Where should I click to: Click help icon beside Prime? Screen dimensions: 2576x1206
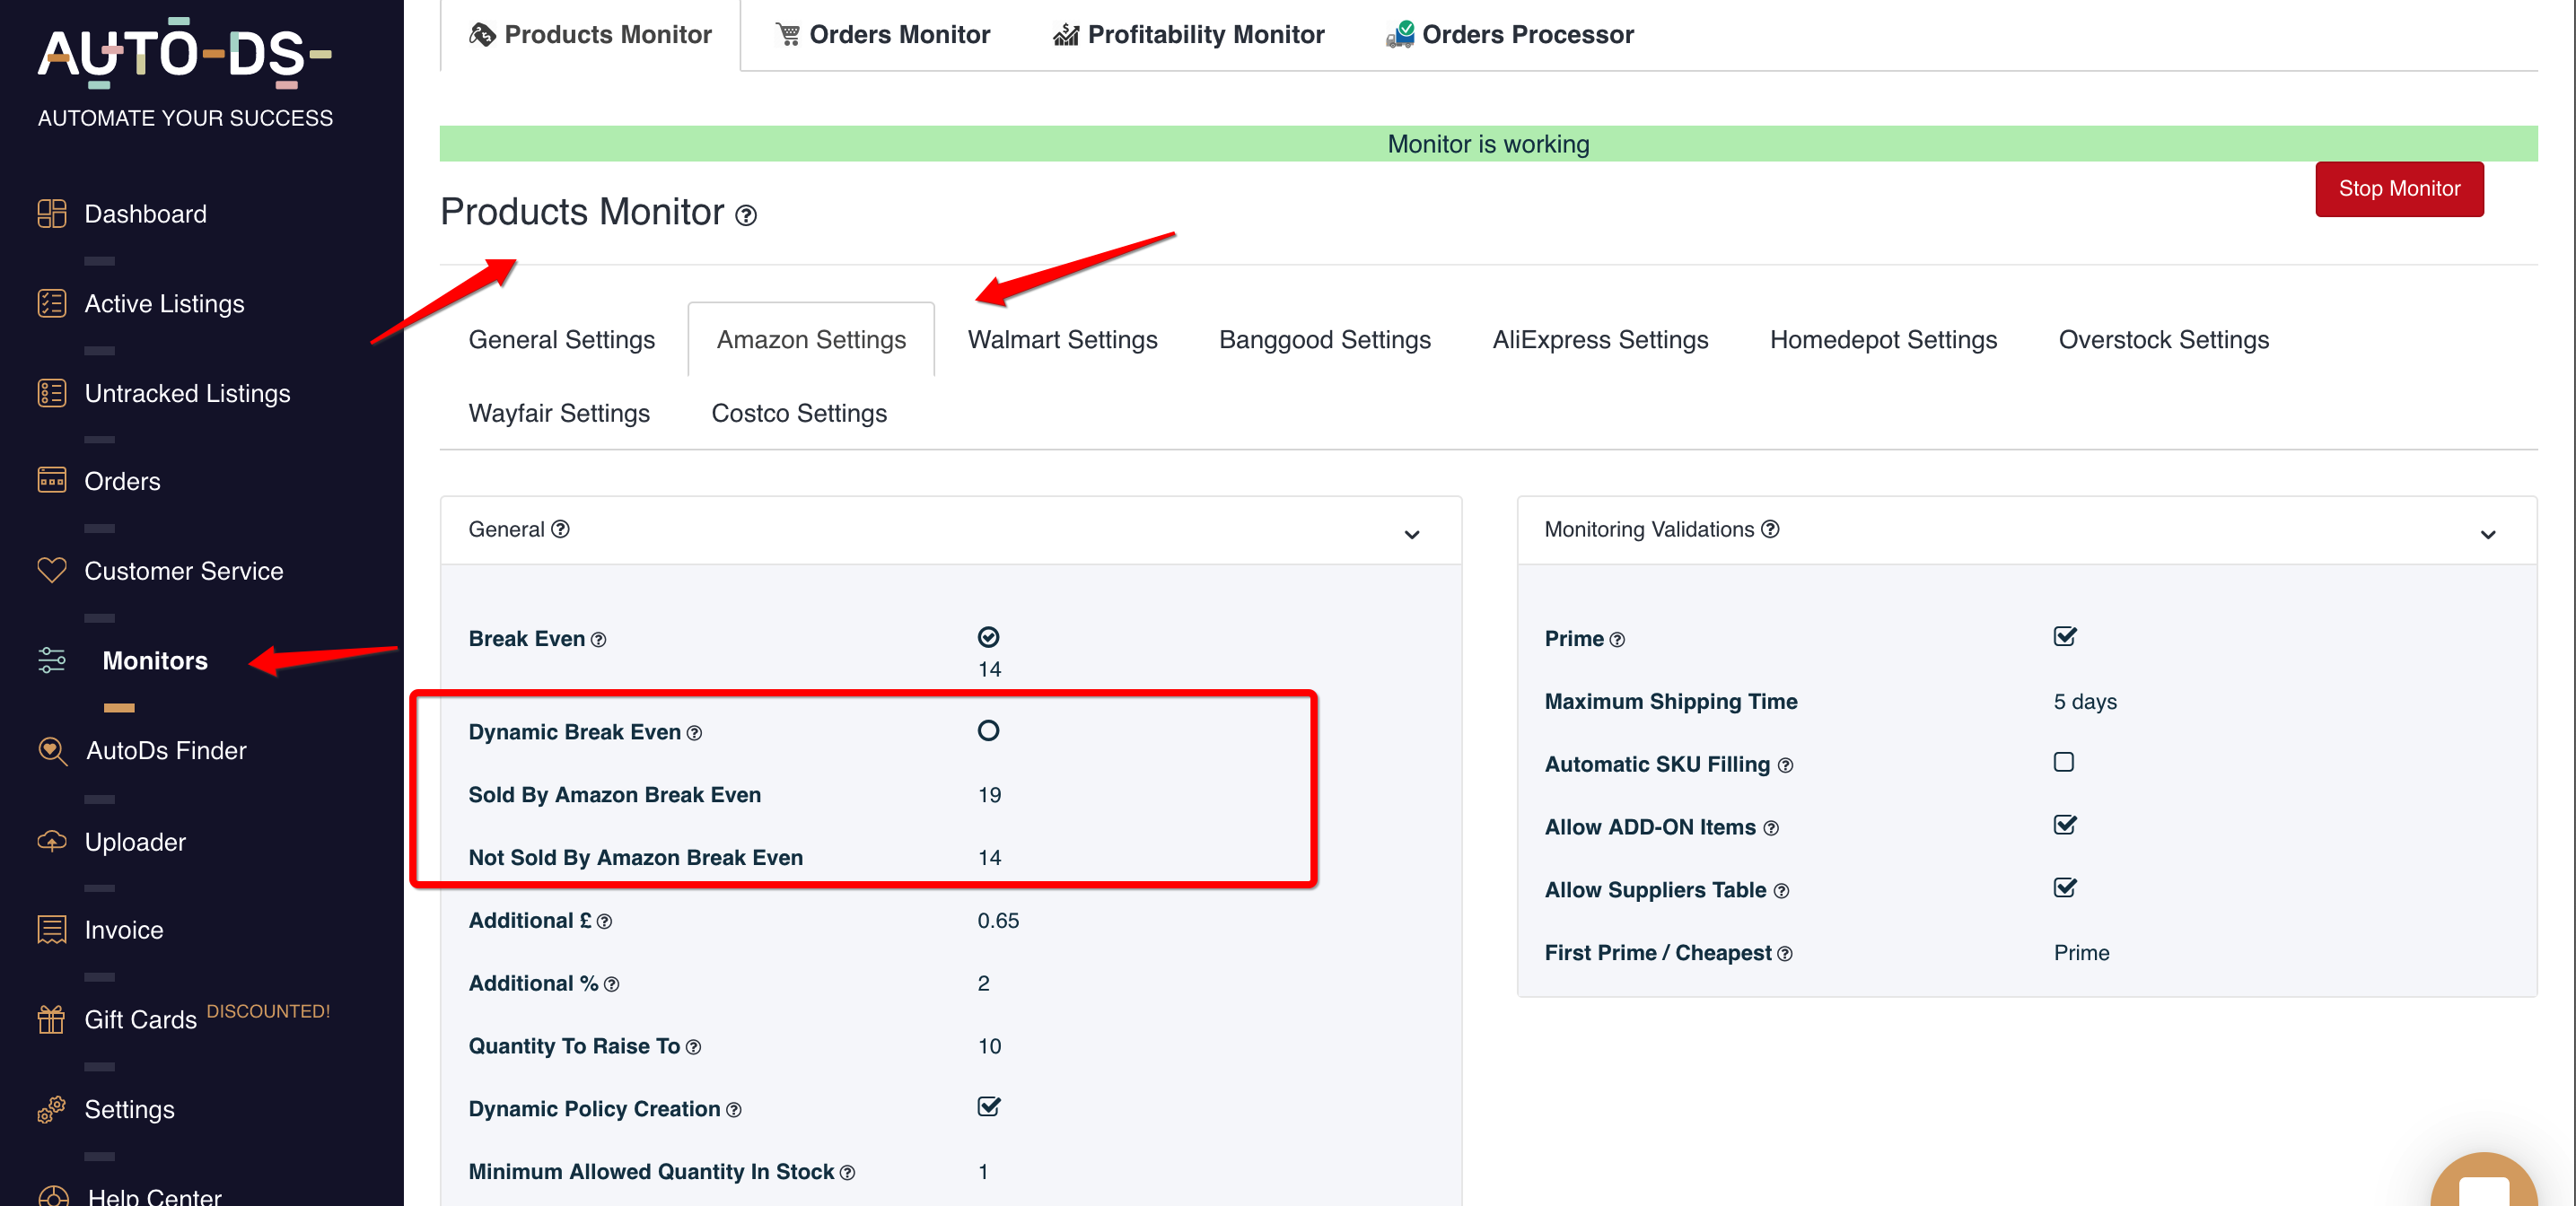1617,640
